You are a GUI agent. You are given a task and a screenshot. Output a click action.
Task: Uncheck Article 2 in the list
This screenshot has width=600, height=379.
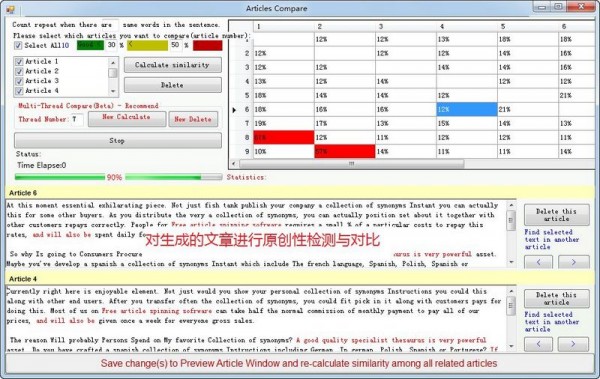19,72
